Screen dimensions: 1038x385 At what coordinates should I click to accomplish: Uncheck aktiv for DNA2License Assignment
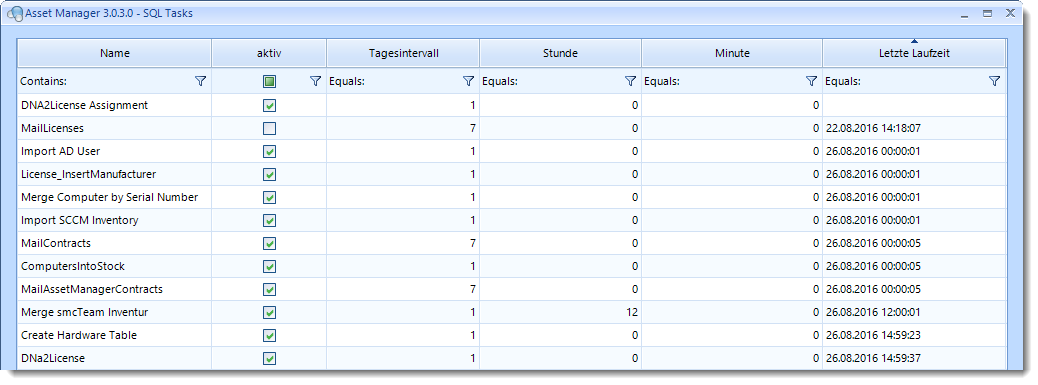(269, 105)
